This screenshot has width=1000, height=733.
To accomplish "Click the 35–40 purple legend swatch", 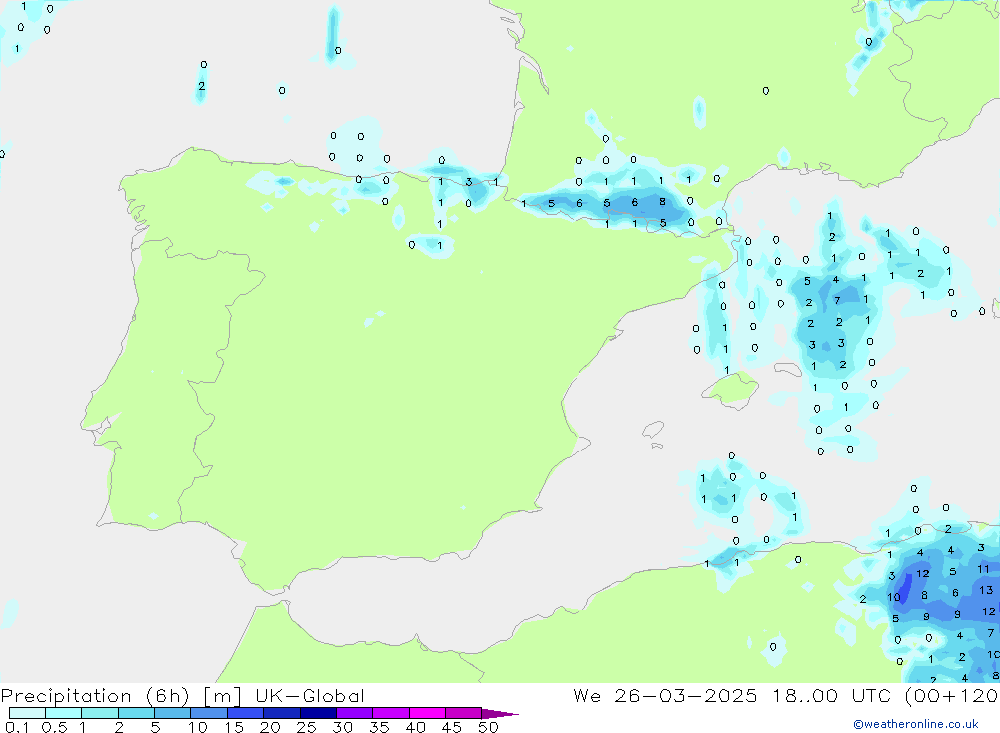I will coord(390,713).
